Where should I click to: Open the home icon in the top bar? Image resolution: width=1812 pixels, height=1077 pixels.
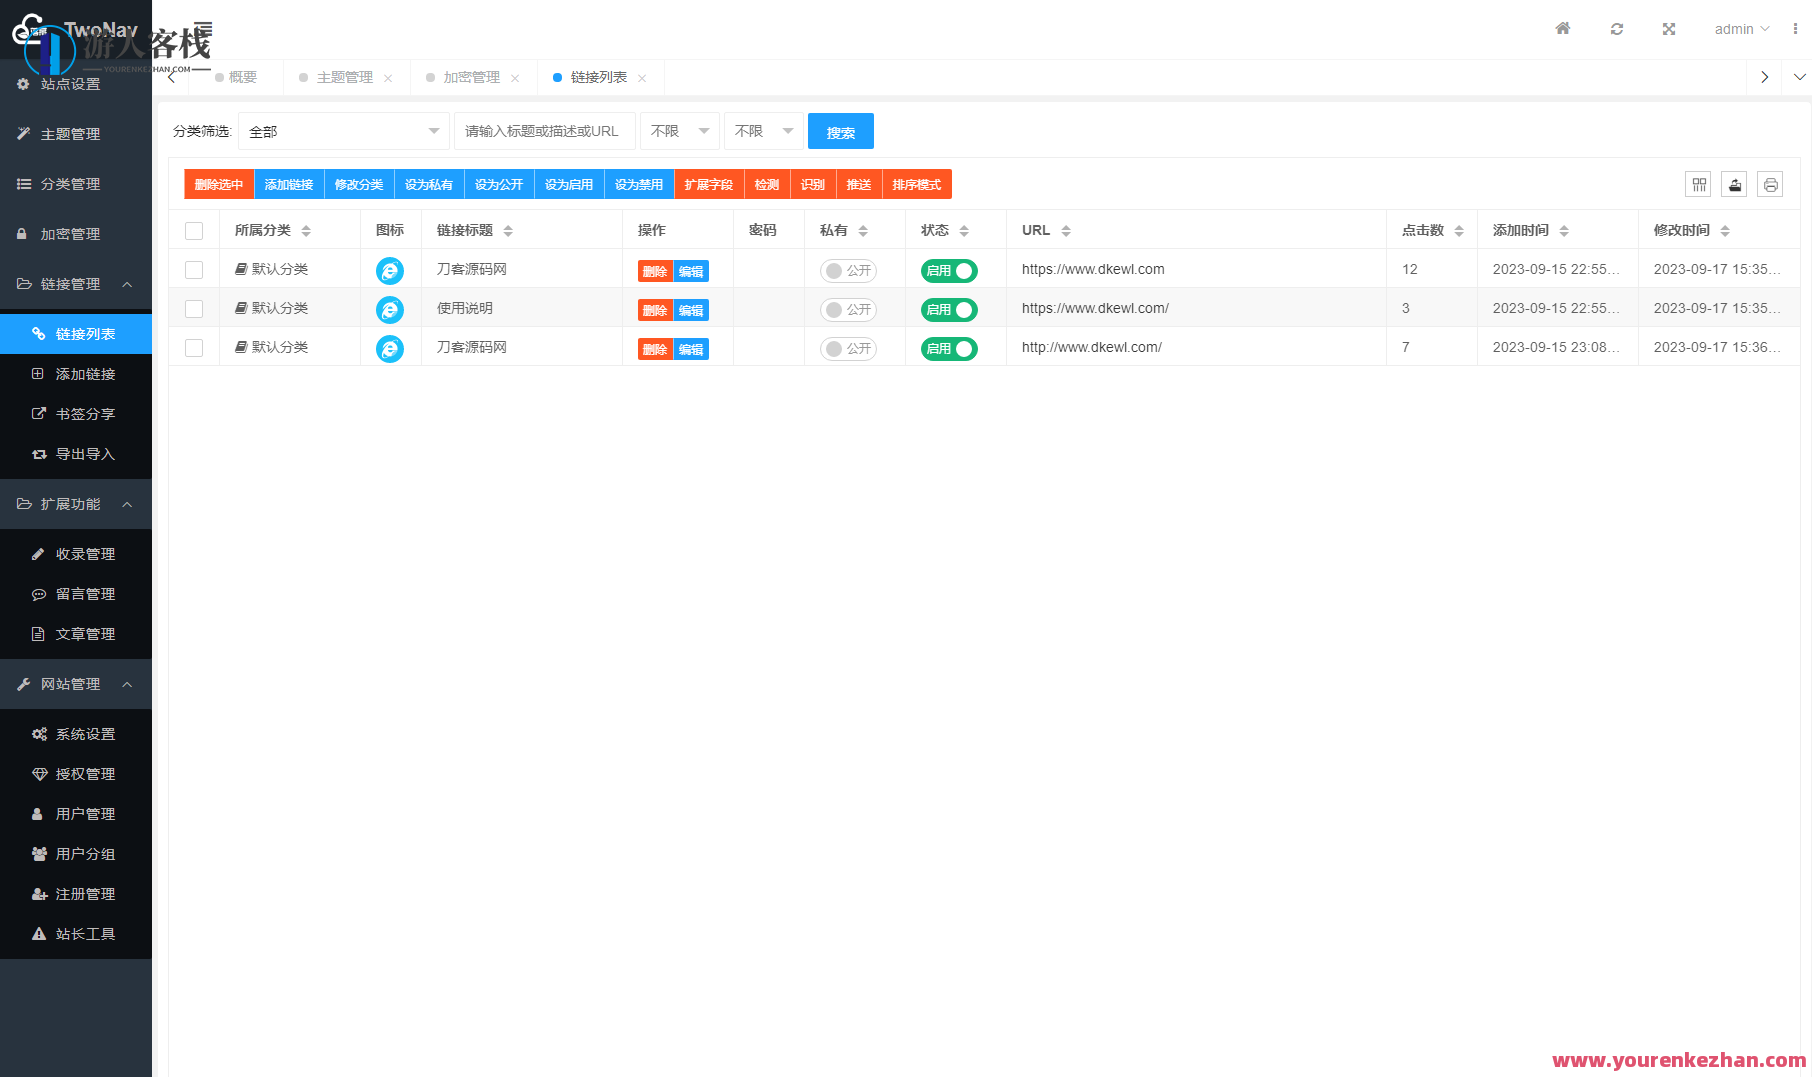click(1563, 29)
